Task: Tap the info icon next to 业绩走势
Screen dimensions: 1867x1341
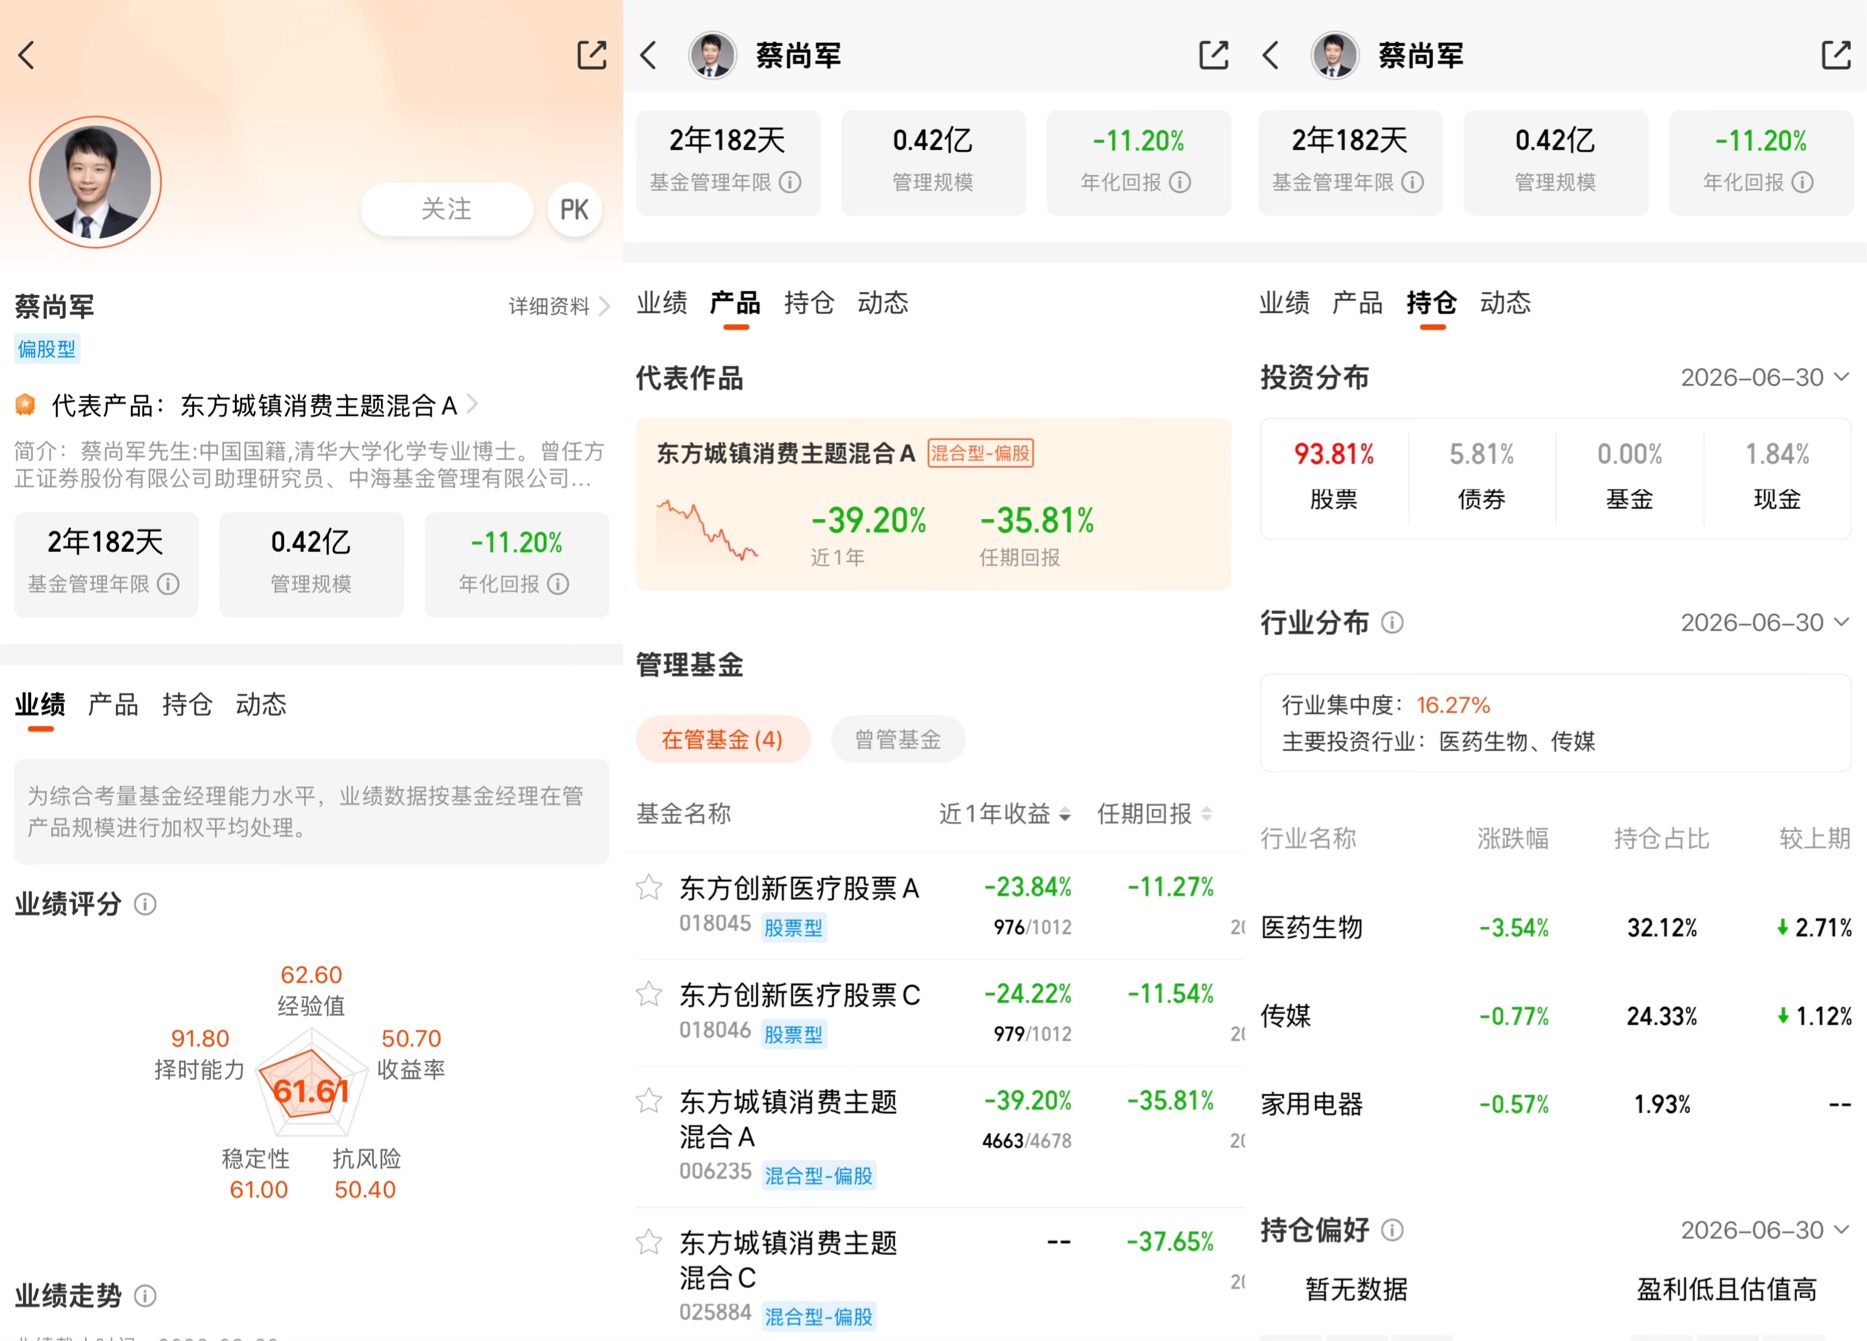Action: click(x=145, y=1296)
